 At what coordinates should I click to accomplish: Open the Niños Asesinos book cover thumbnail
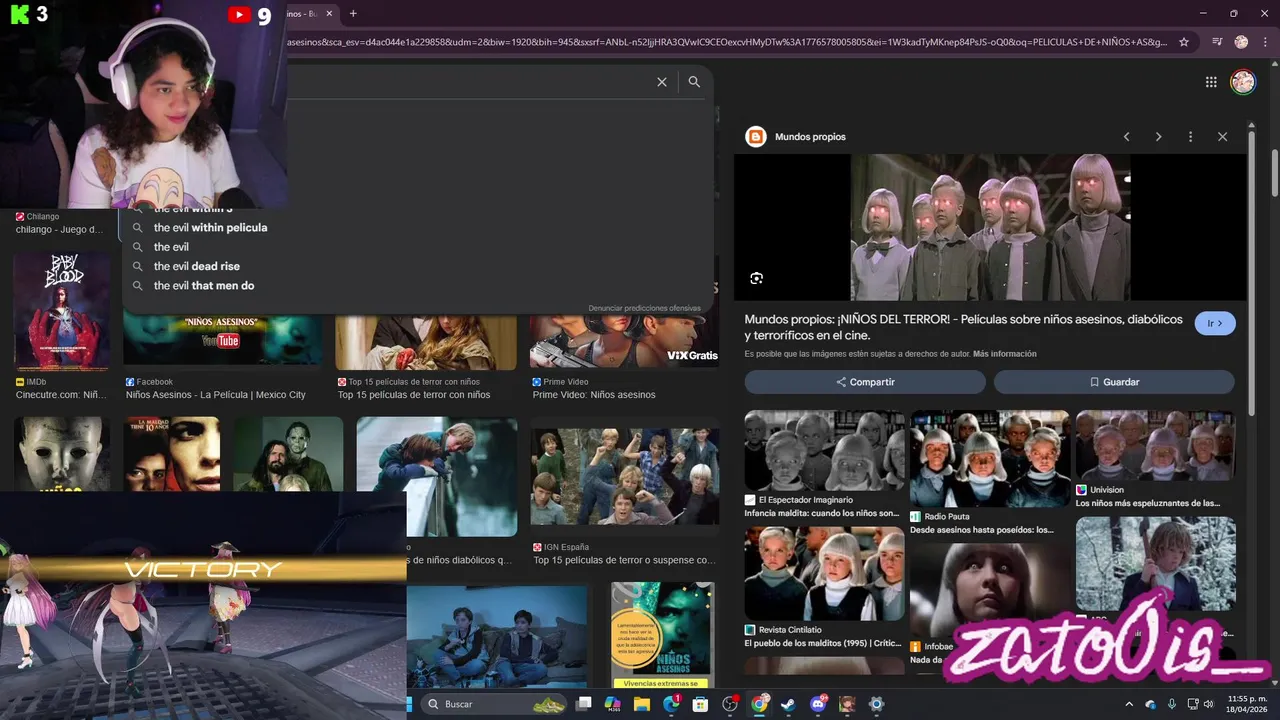661,636
